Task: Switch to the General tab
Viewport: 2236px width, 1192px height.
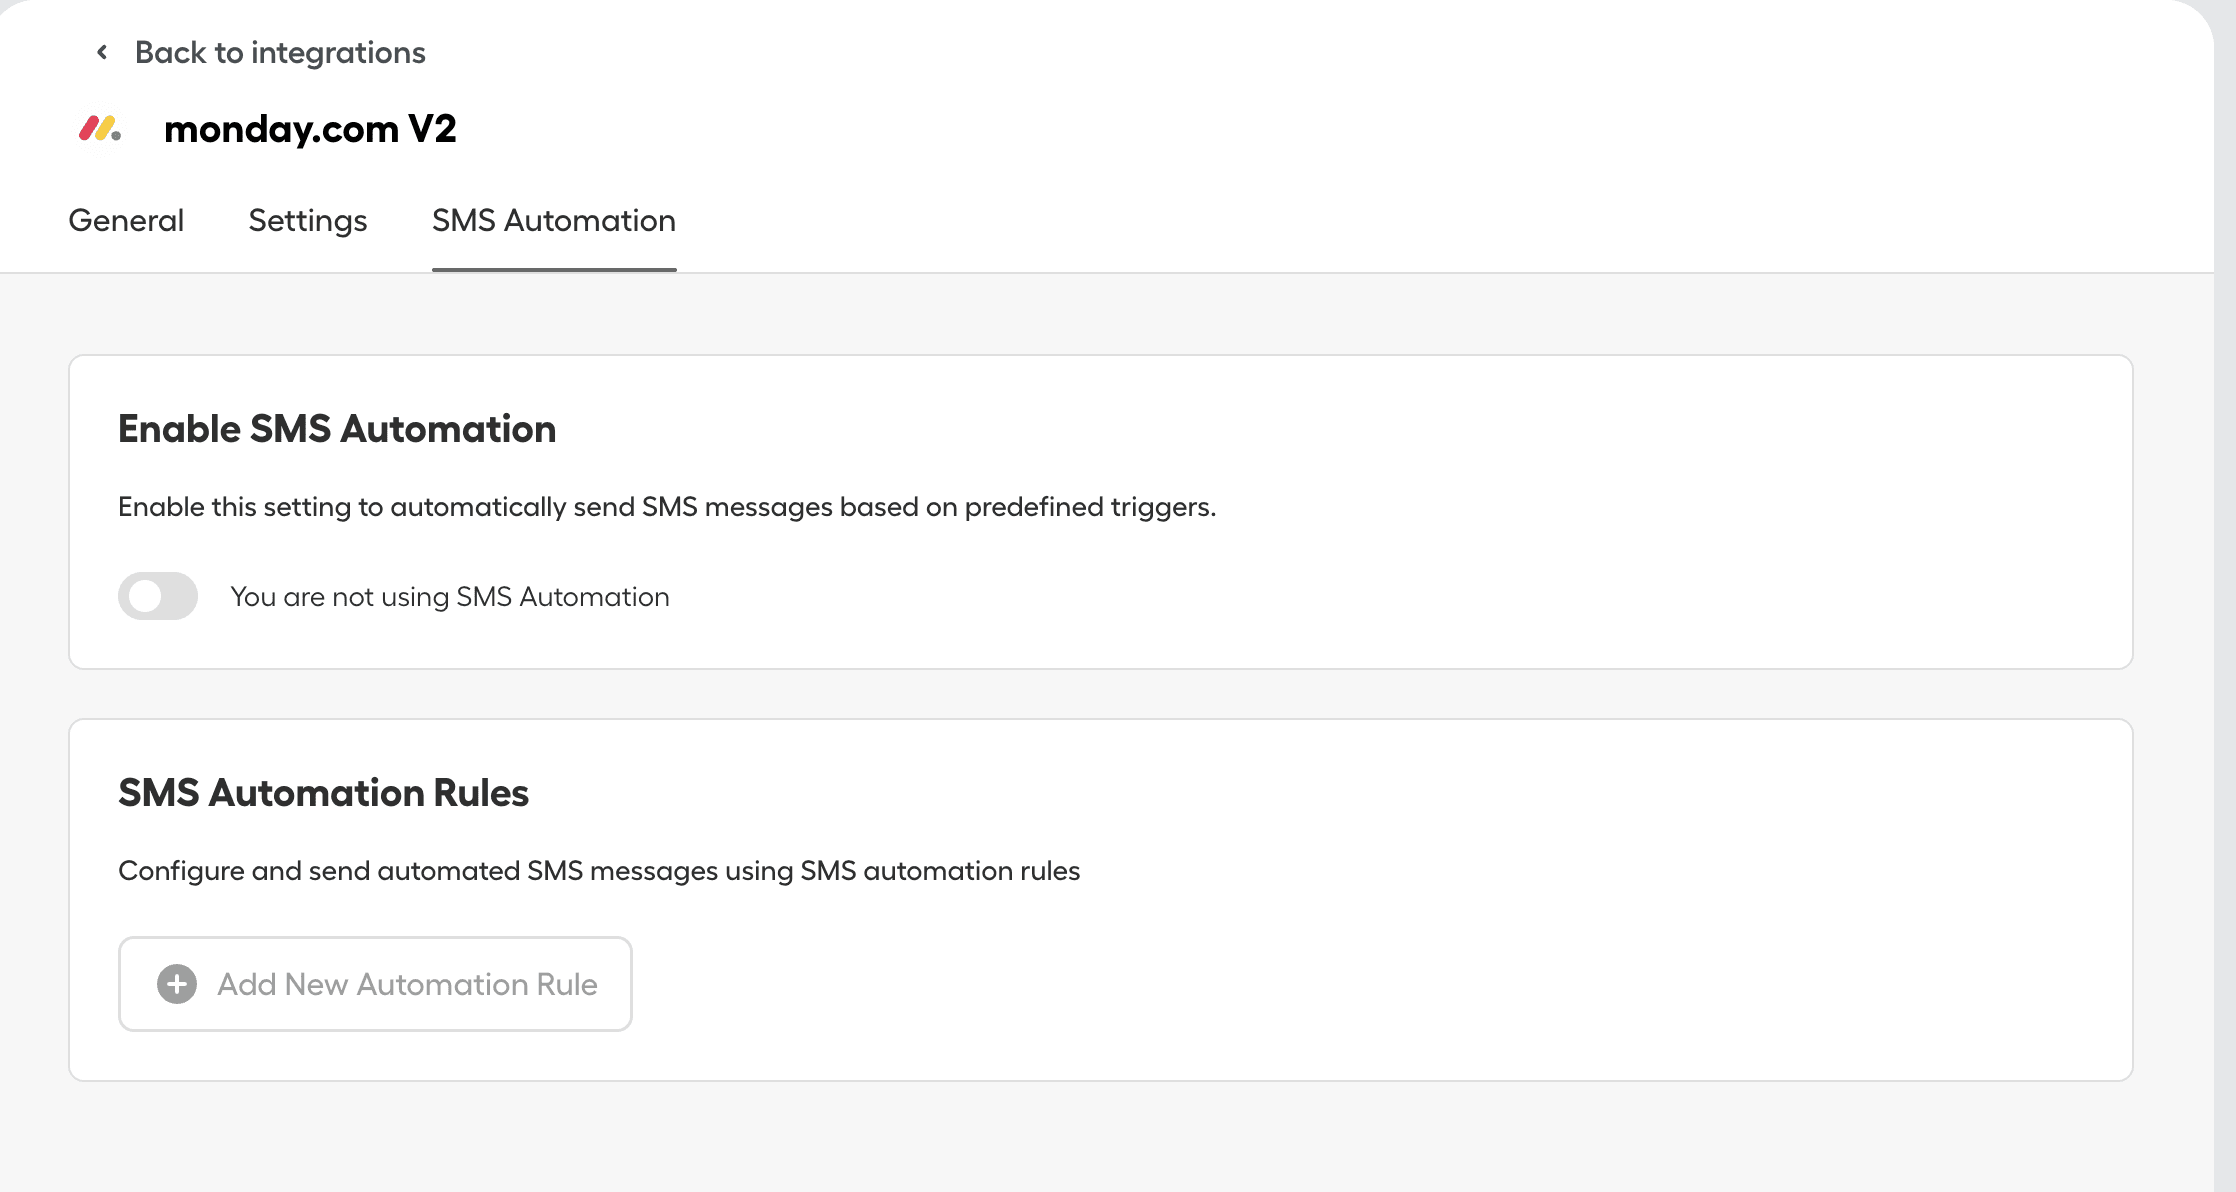Action: pos(125,220)
